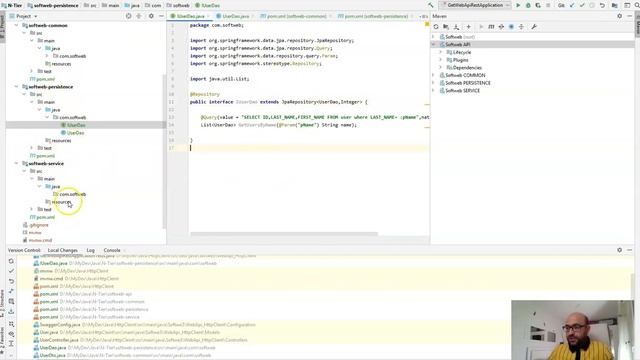Expand Softweb PERSISTENCE Maven node
The width and height of the screenshot is (640, 360).
click(433, 83)
